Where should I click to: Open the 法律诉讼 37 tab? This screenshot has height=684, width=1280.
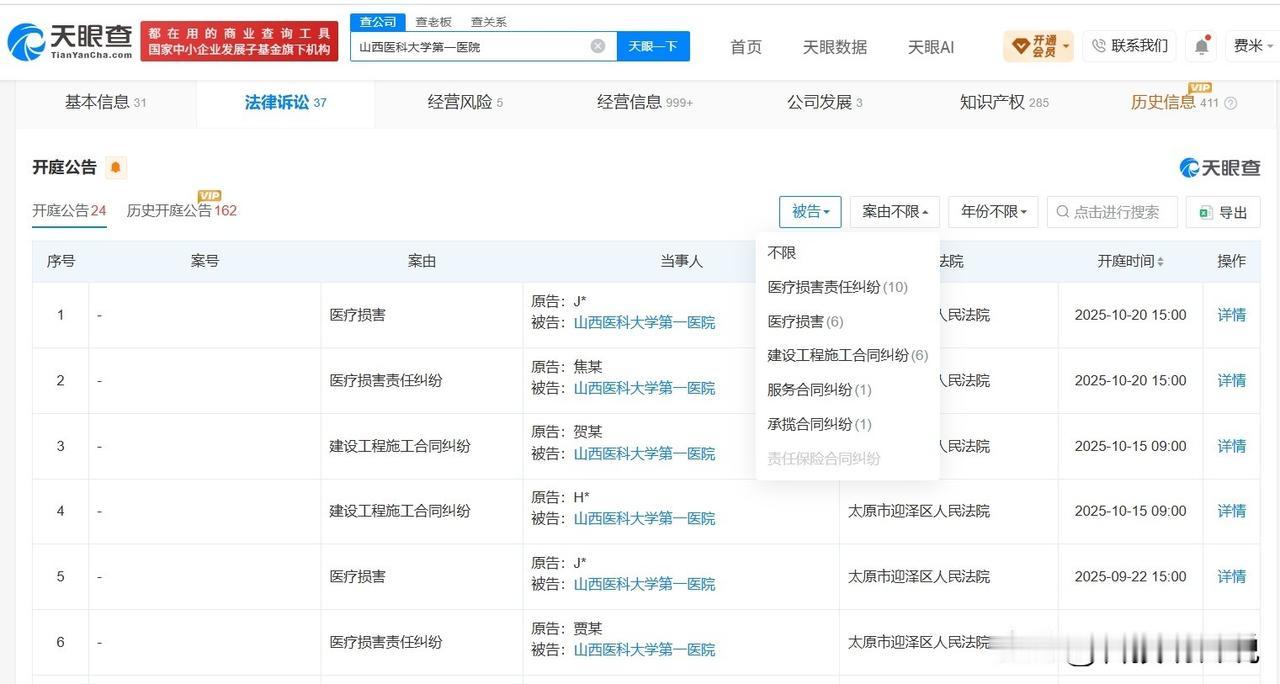285,102
